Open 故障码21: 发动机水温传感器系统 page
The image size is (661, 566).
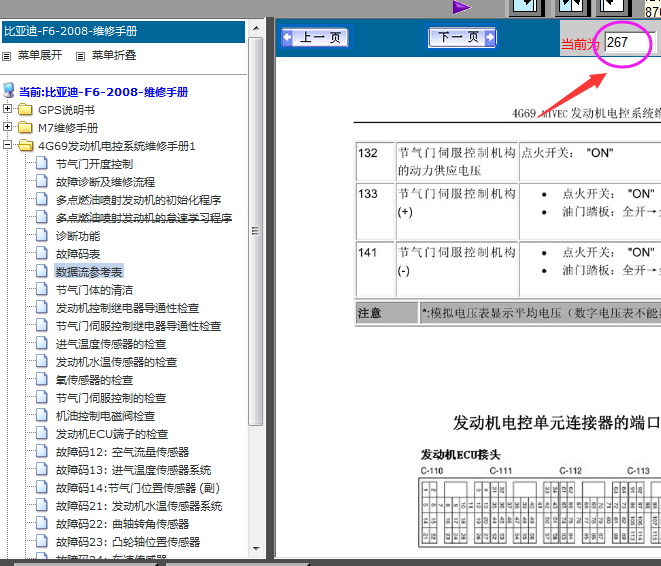click(139, 506)
